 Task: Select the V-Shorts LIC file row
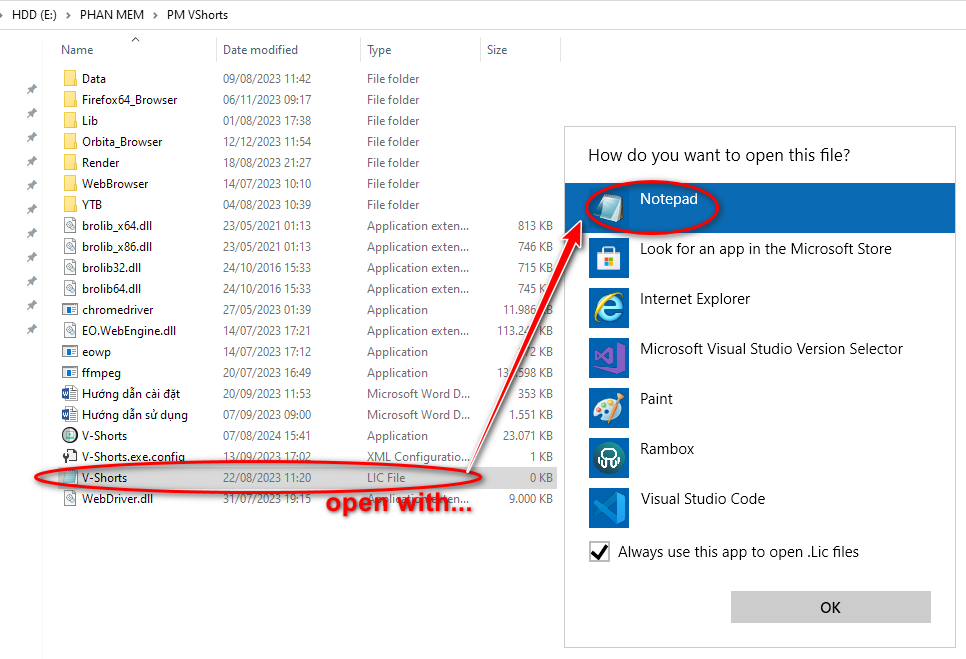[307, 477]
